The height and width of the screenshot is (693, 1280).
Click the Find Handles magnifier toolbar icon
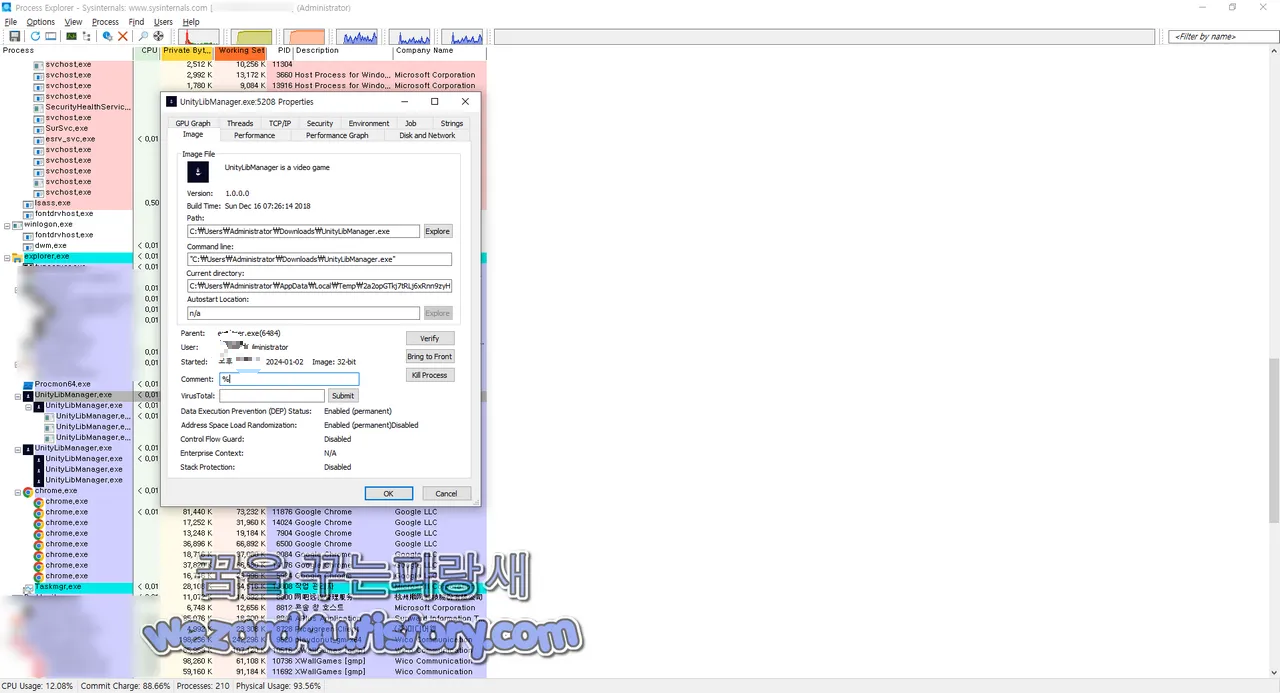pos(143,36)
